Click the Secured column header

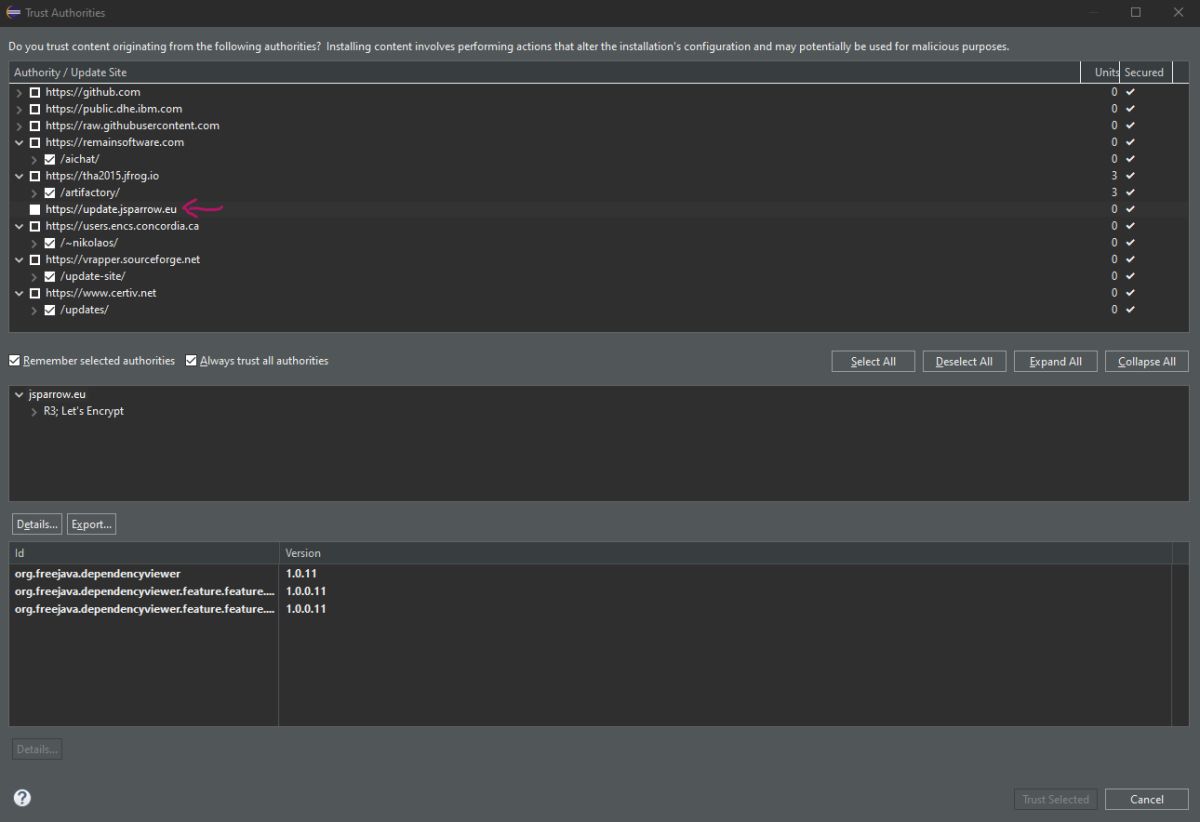pos(1145,72)
